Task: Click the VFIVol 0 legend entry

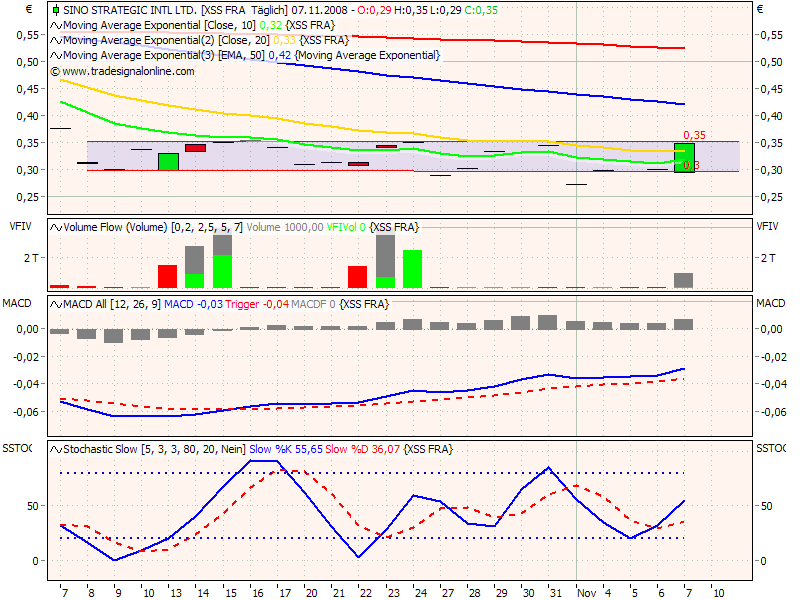Action: pos(346,228)
